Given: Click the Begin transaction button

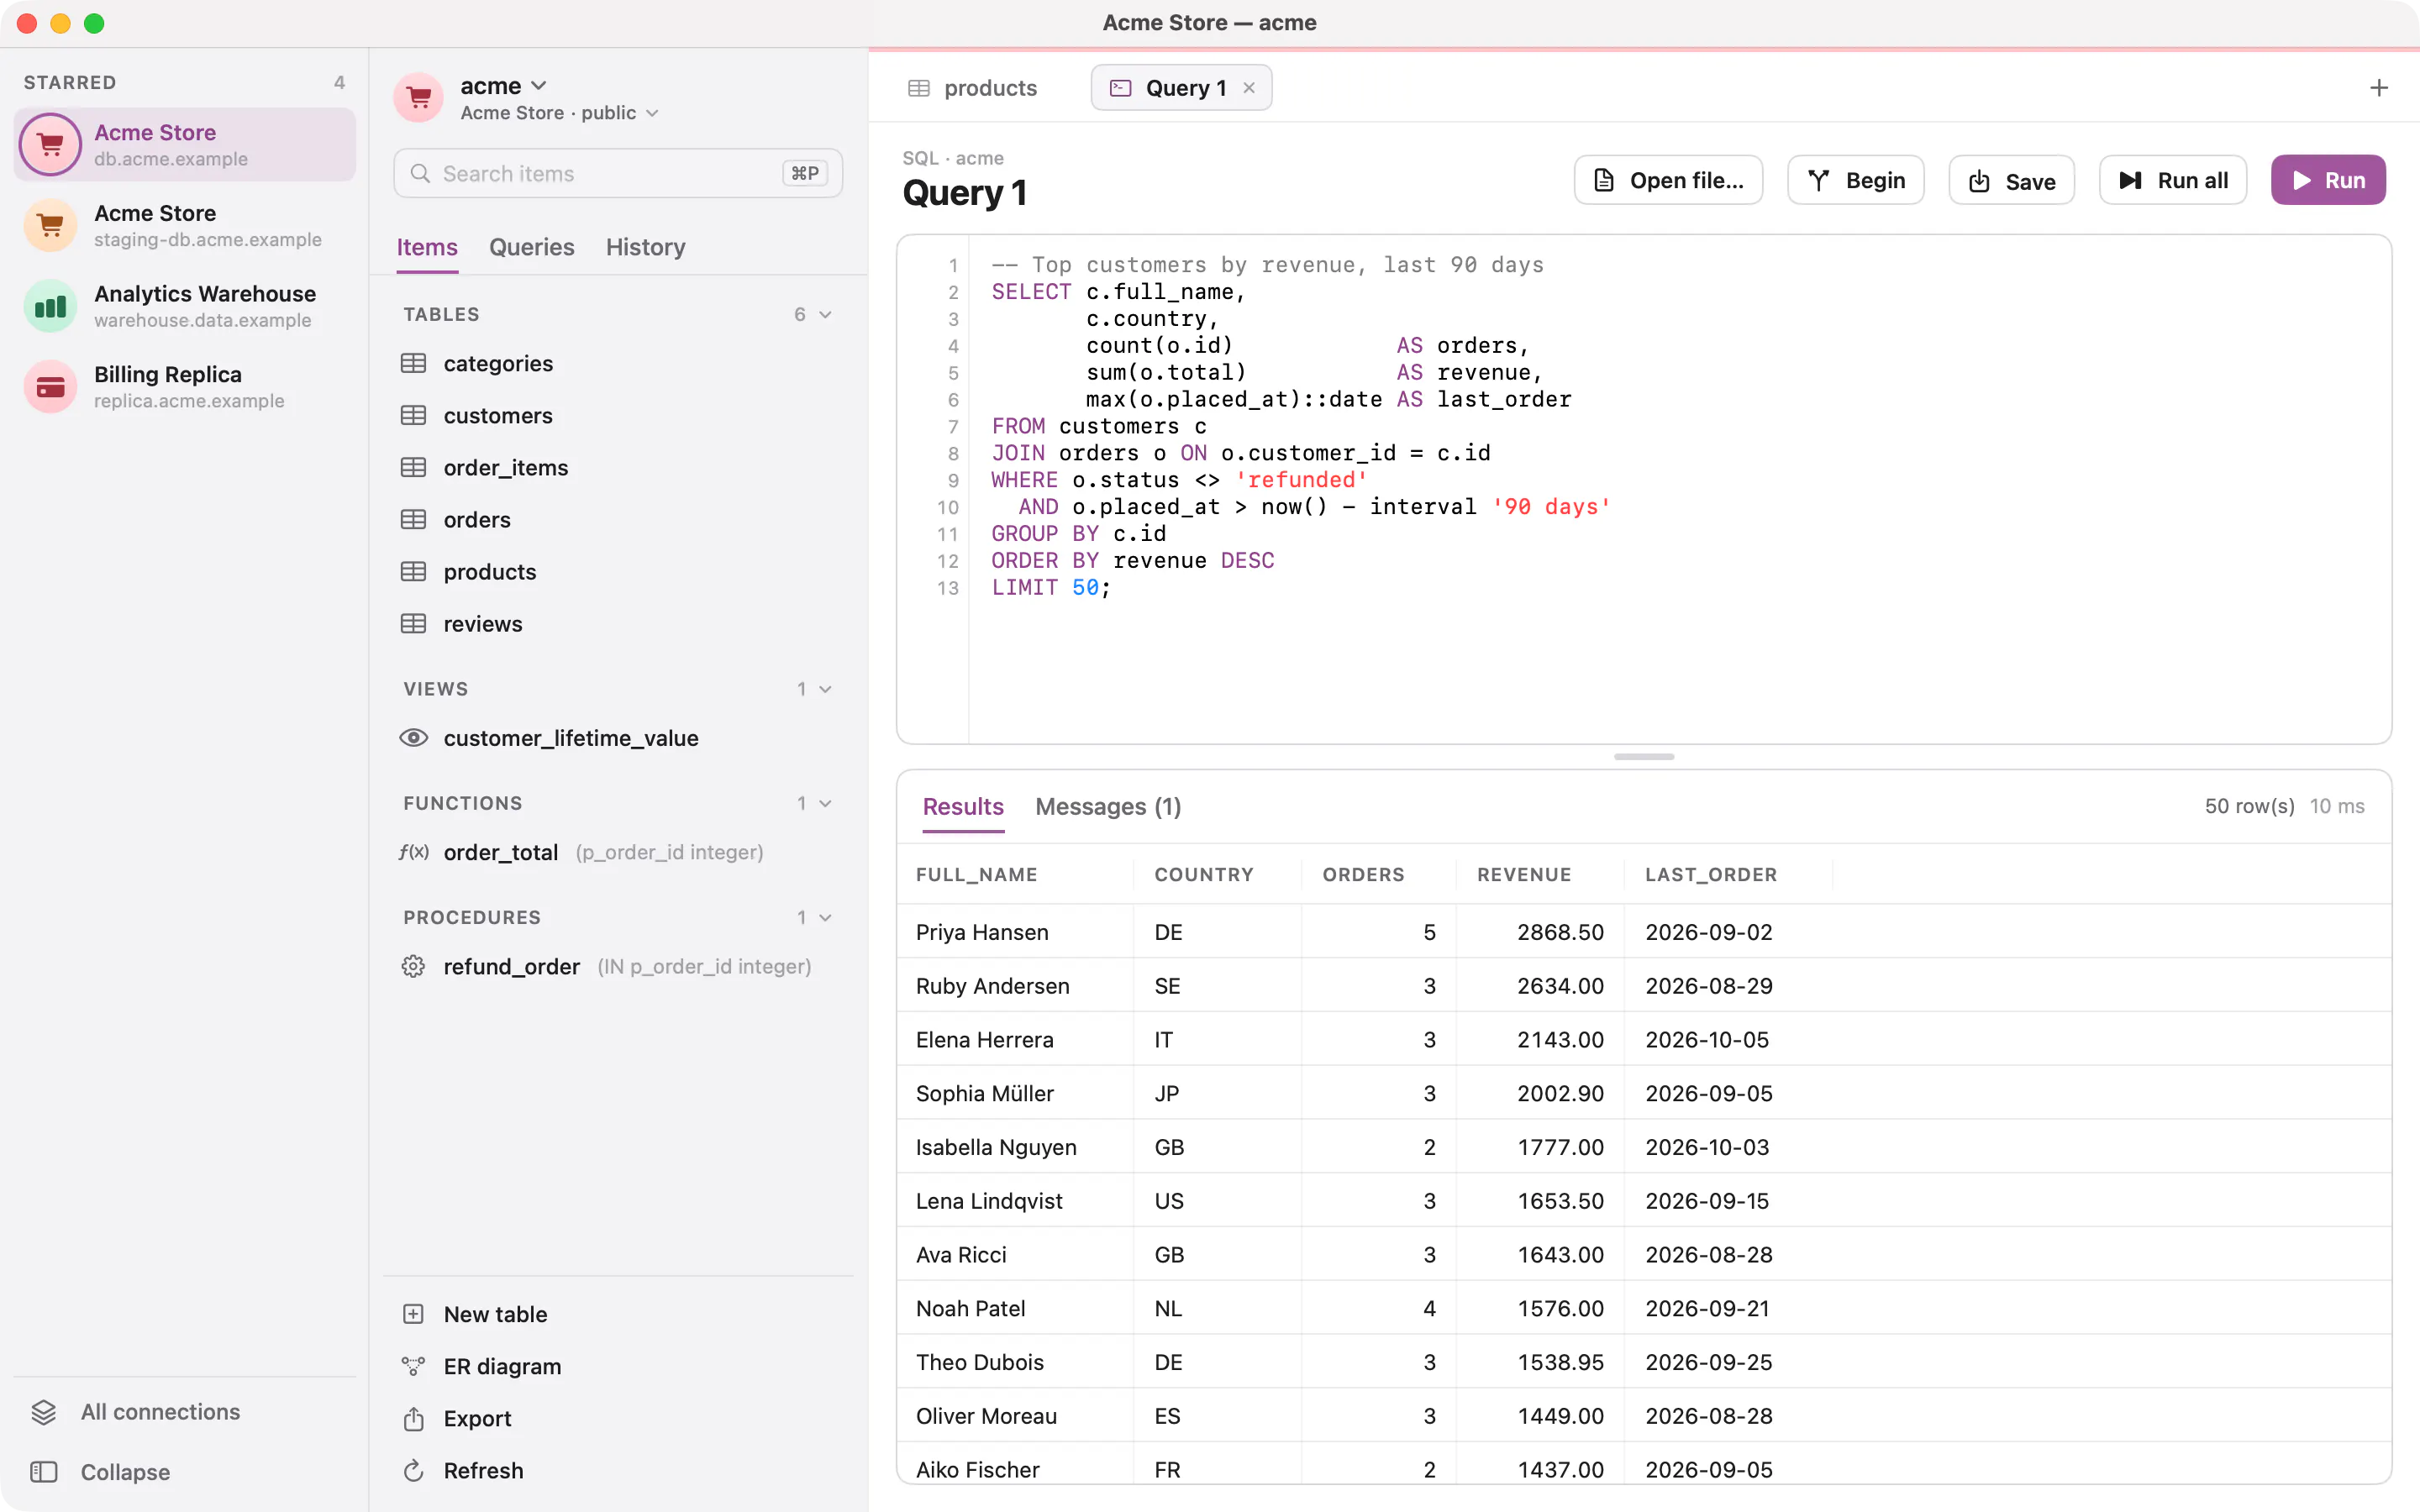Looking at the screenshot, I should pos(1856,180).
